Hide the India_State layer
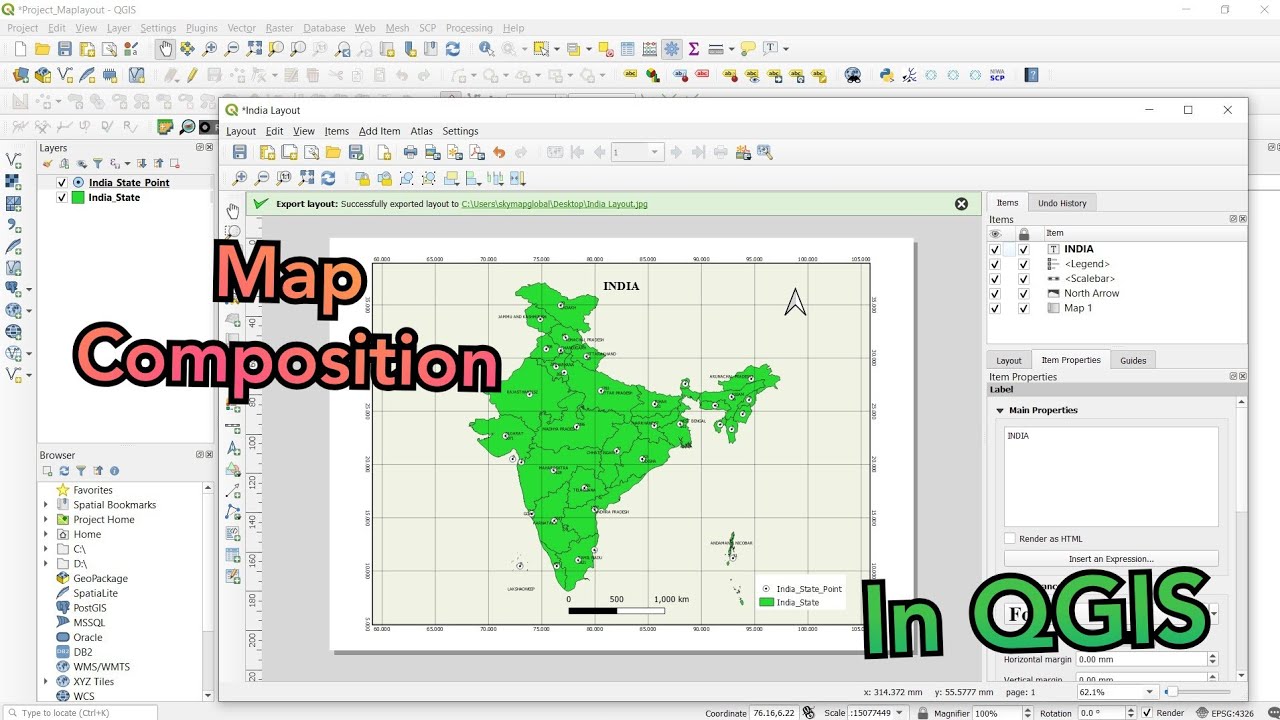The width and height of the screenshot is (1280, 720). [61, 197]
